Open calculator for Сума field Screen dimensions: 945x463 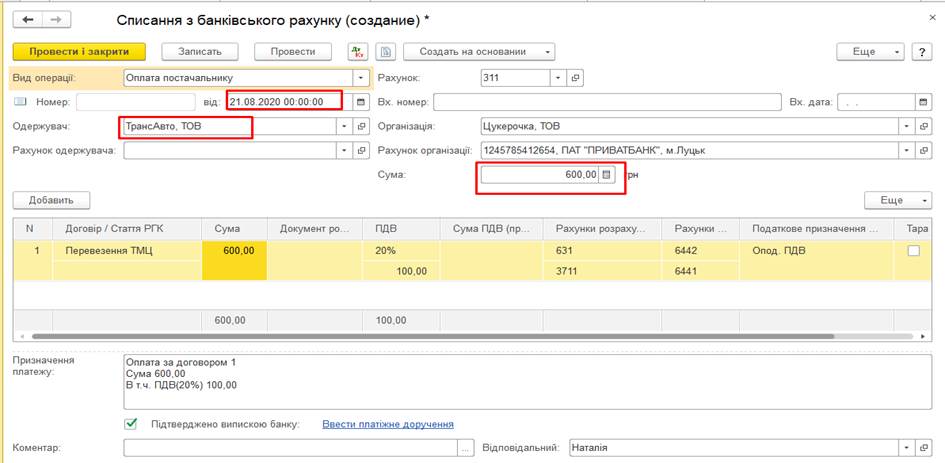(606, 174)
